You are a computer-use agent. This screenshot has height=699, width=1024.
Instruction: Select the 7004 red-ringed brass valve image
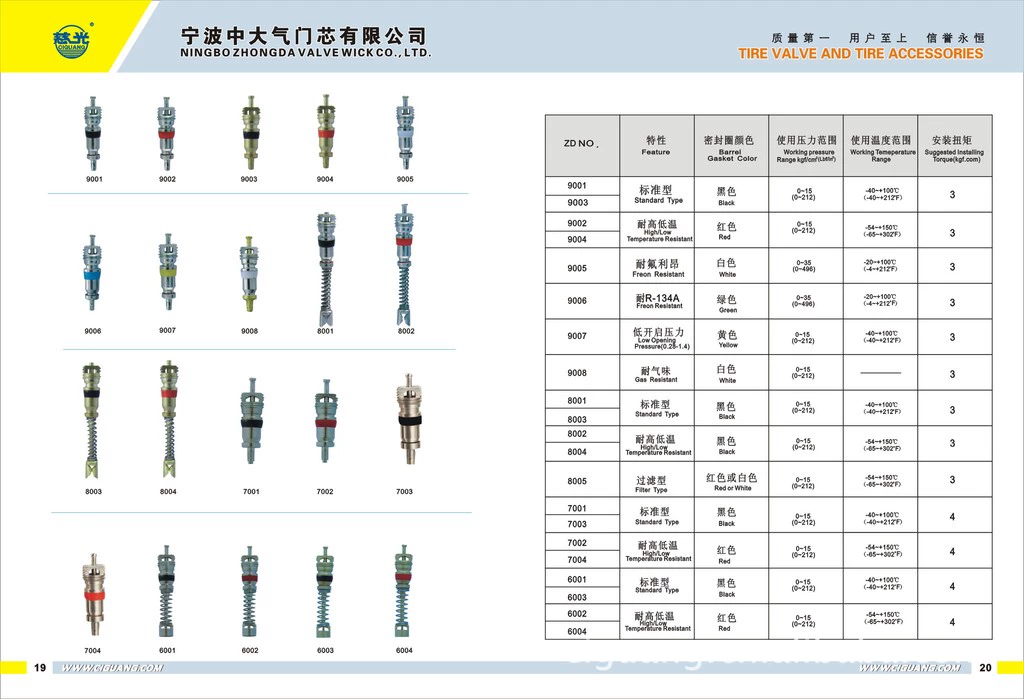point(93,592)
